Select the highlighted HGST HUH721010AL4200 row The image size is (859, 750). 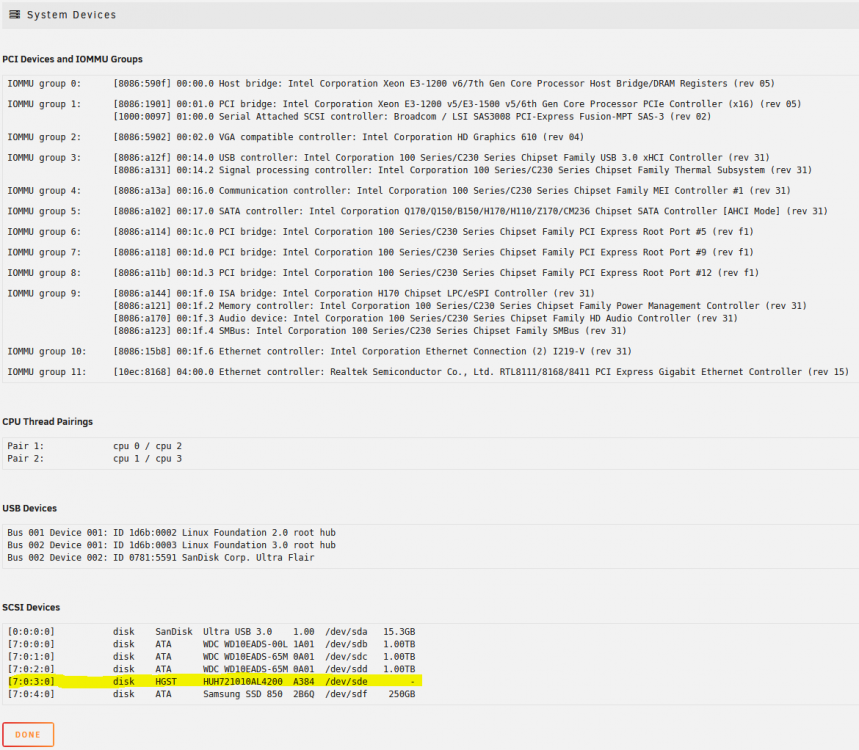(214, 682)
